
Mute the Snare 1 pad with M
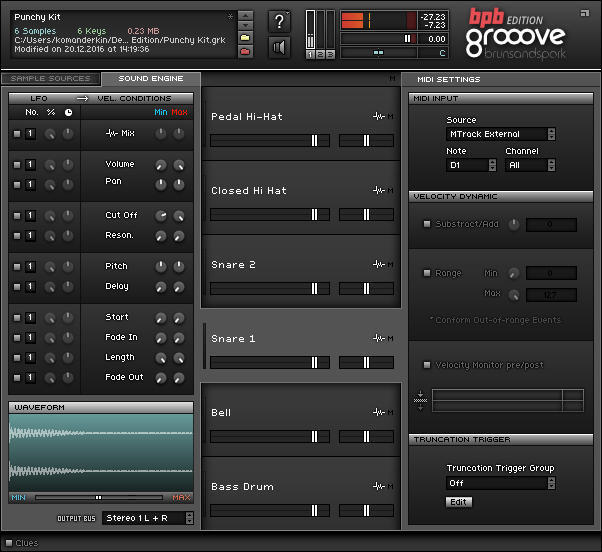click(x=390, y=338)
